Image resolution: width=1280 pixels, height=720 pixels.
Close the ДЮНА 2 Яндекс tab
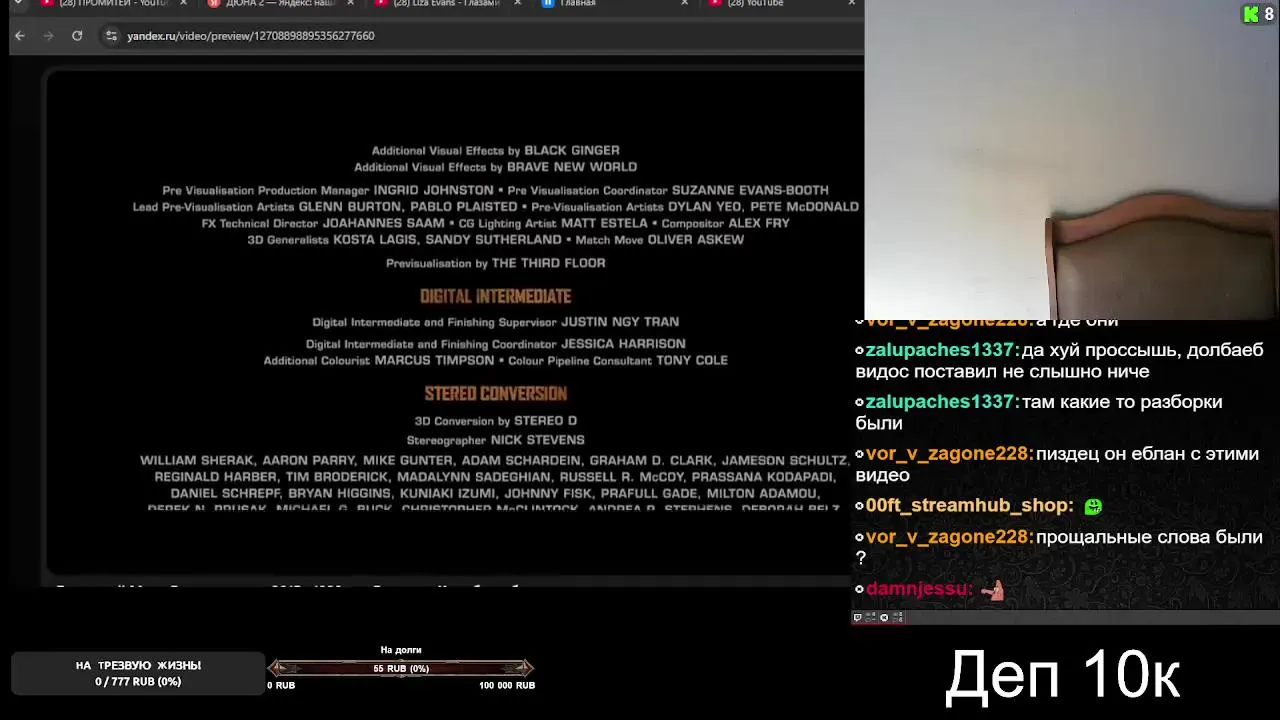[x=350, y=3]
